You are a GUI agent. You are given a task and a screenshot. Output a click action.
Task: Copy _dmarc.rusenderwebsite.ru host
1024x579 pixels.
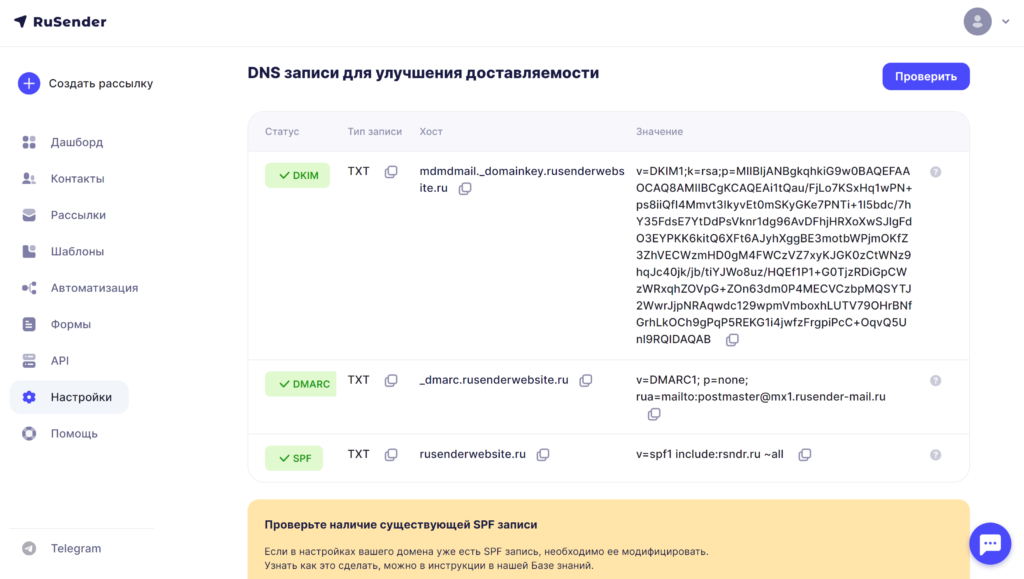pos(586,381)
